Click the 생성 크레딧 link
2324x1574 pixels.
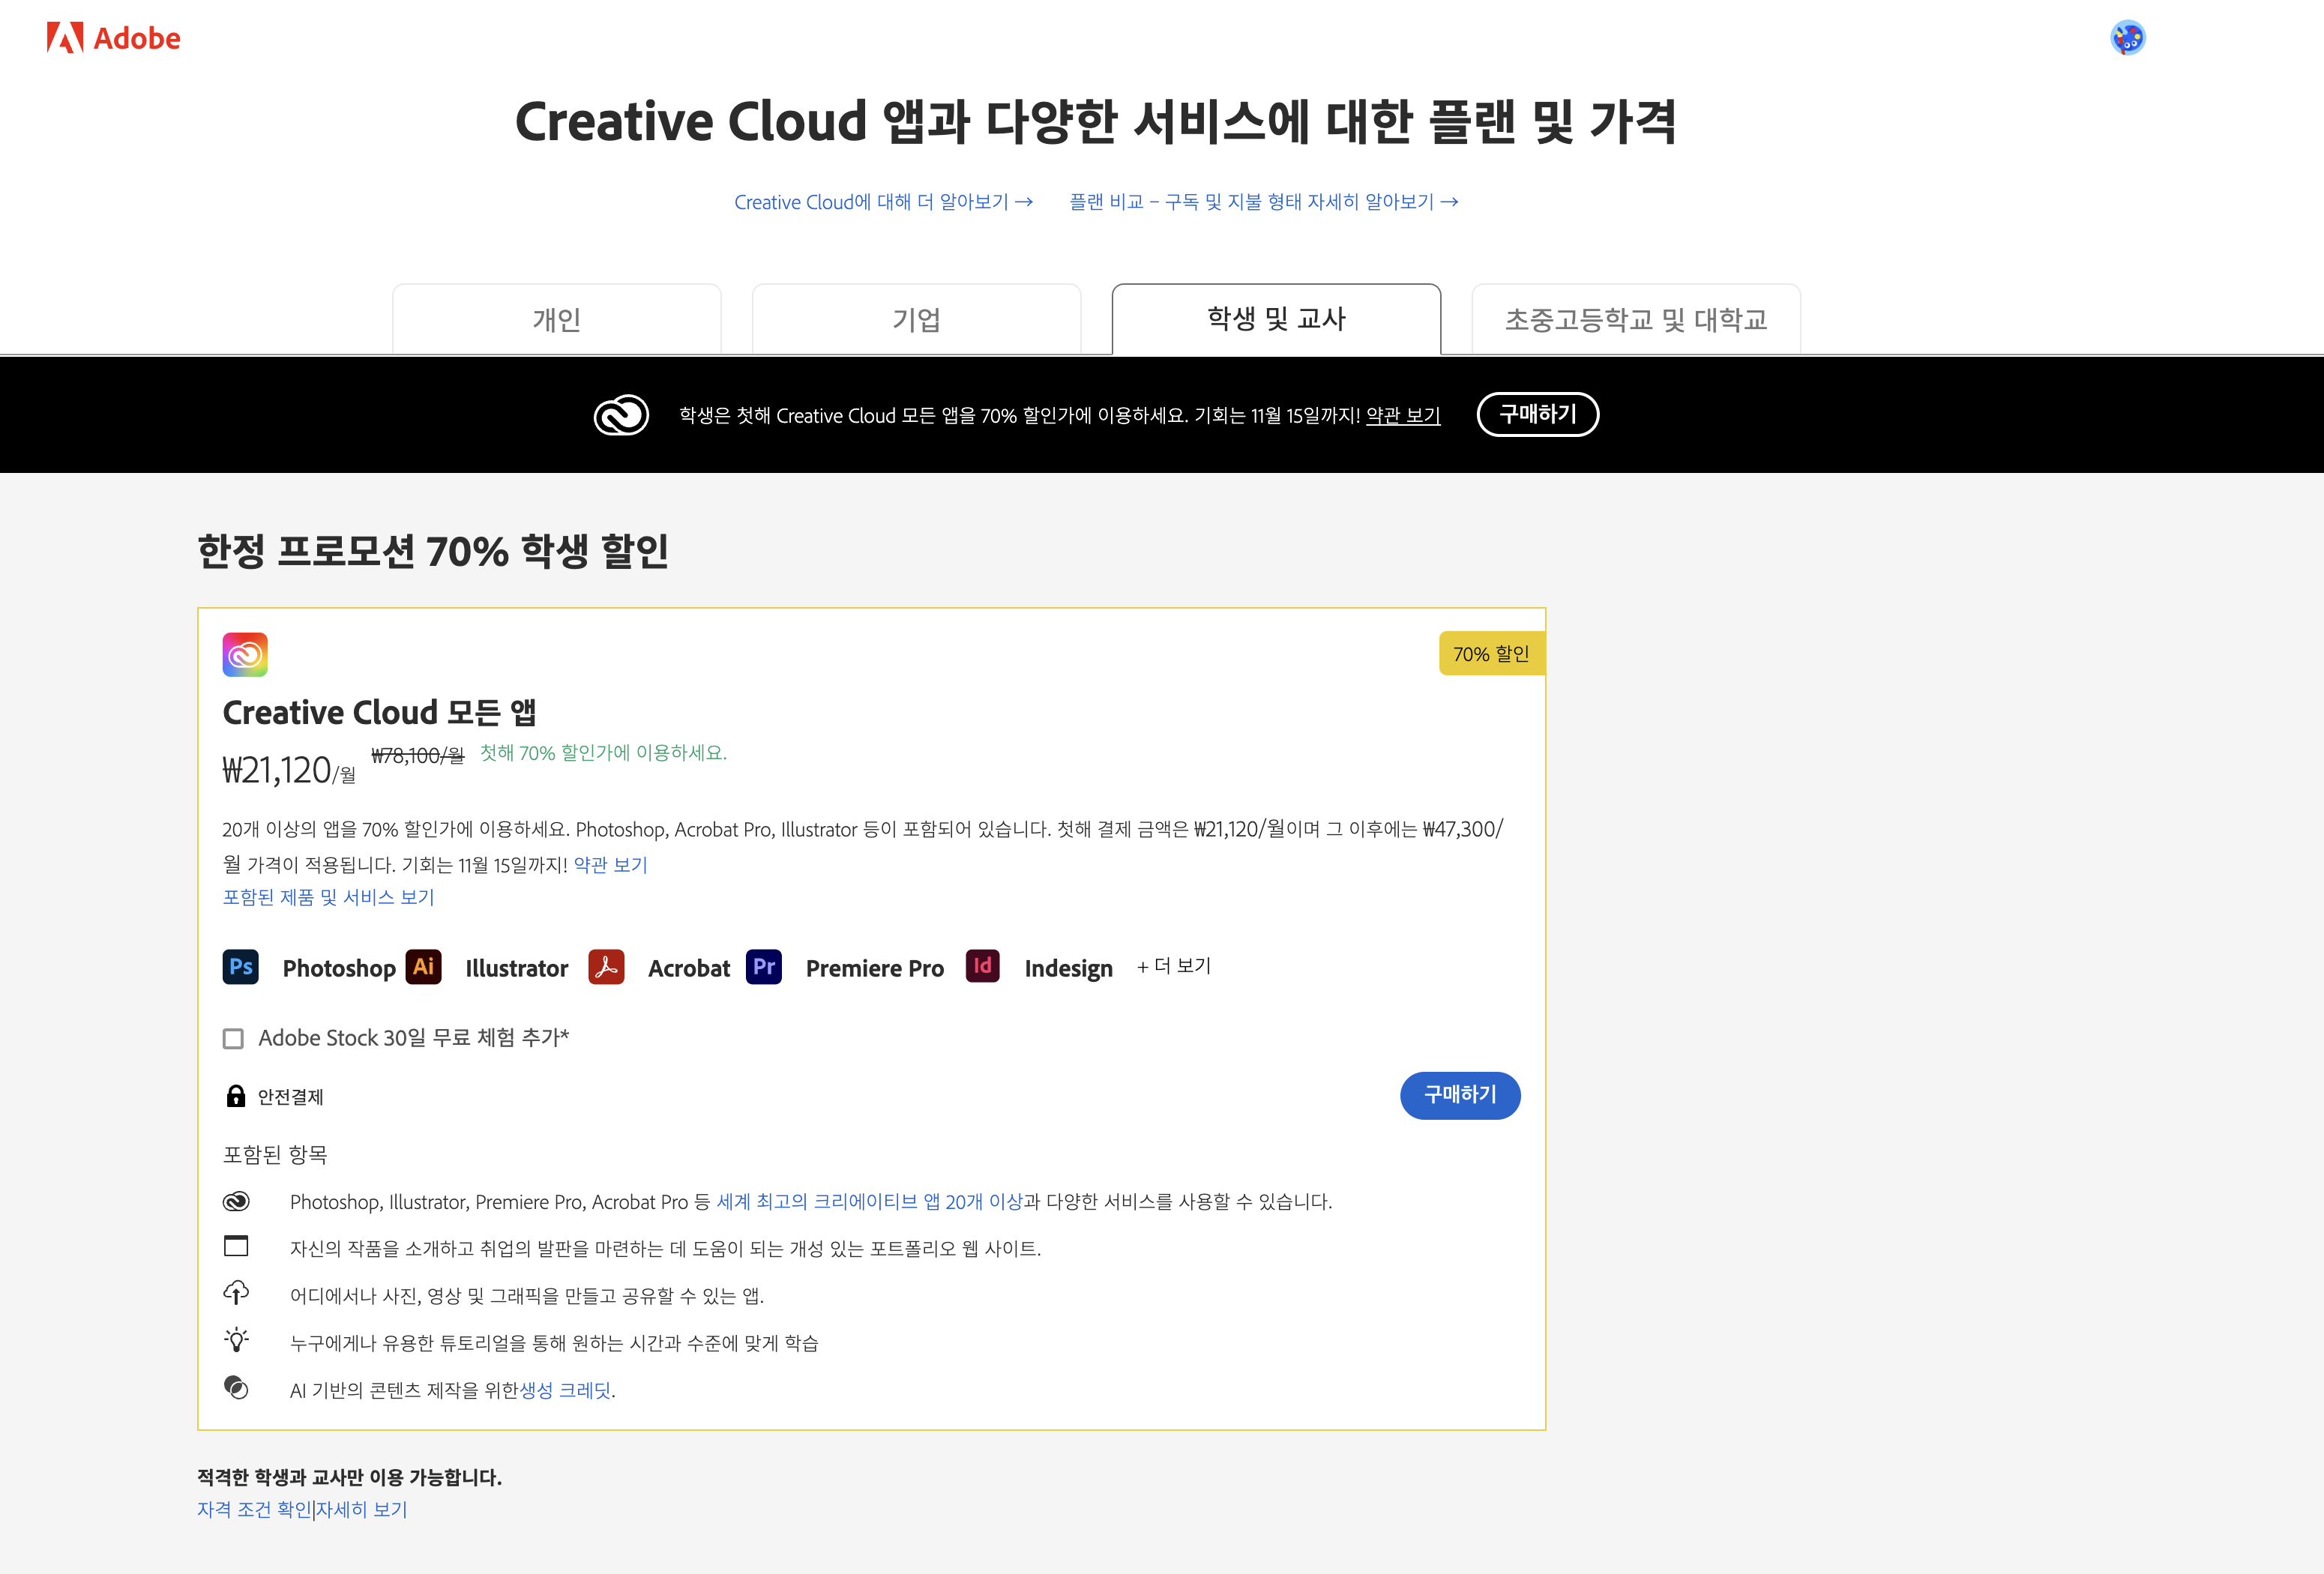point(565,1390)
